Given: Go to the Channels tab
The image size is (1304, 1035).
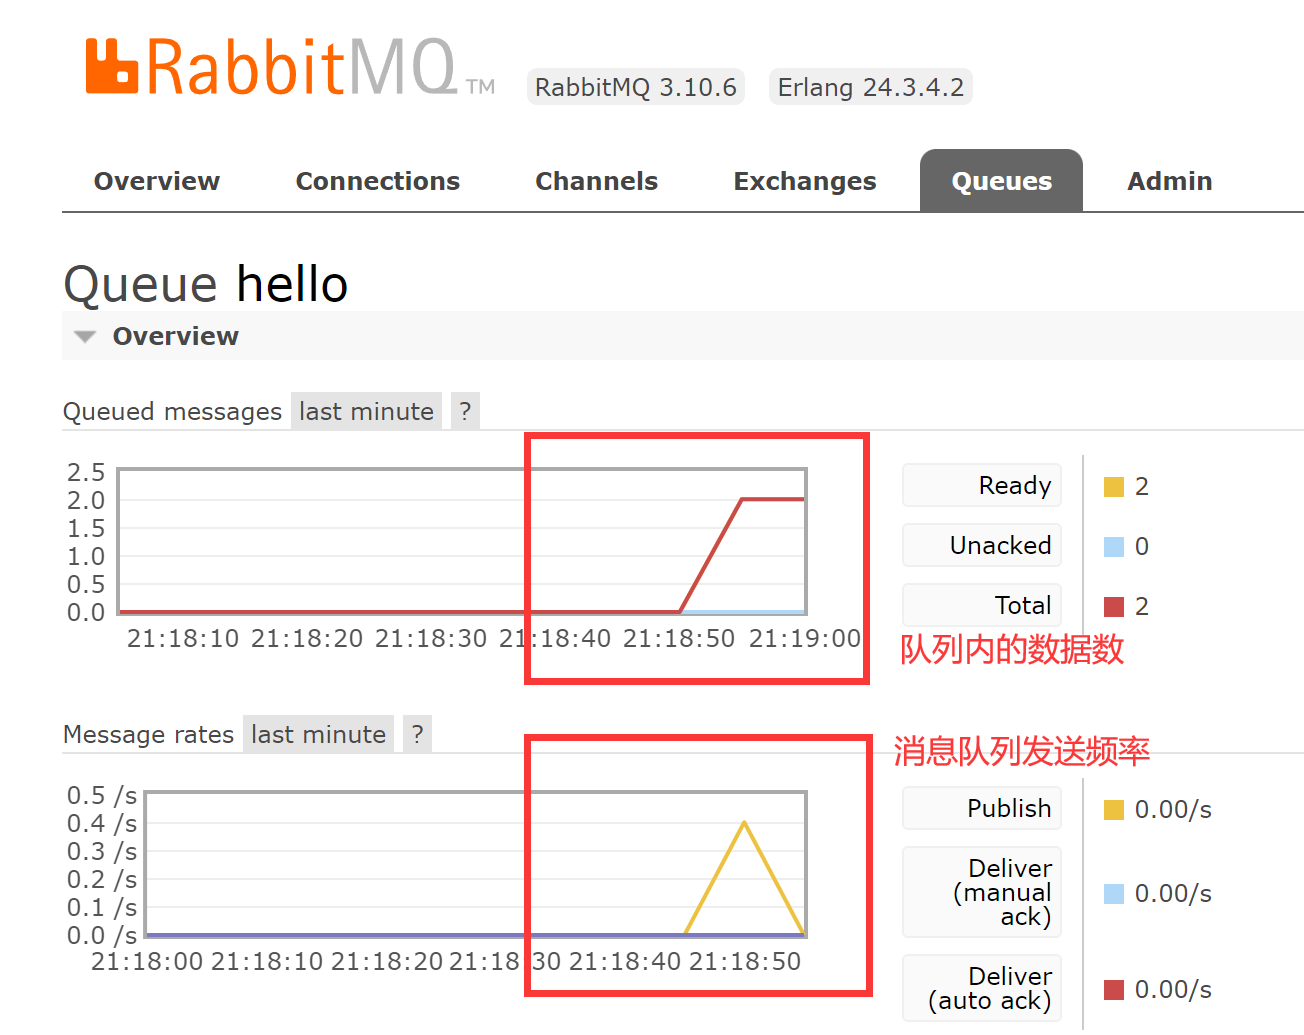Looking at the screenshot, I should [x=597, y=181].
